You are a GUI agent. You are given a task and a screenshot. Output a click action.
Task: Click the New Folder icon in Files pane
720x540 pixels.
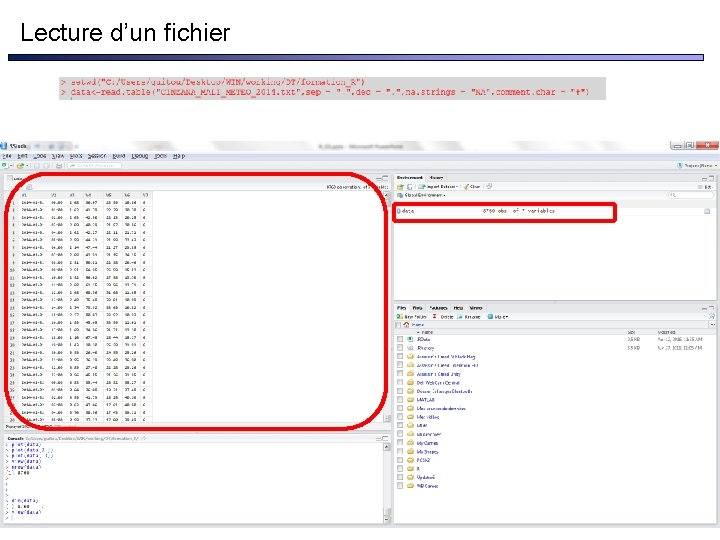(400, 317)
